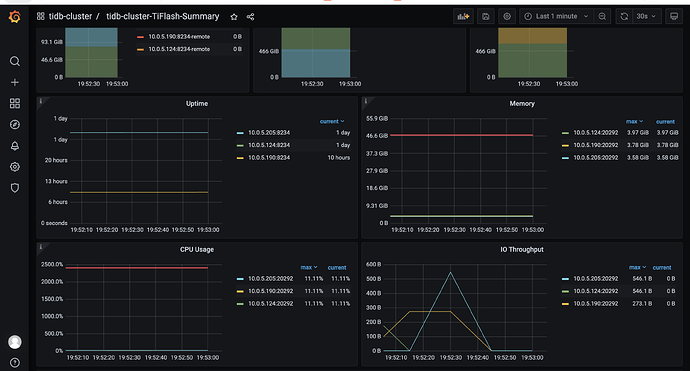Open the Uptime panel title menu

click(197, 103)
